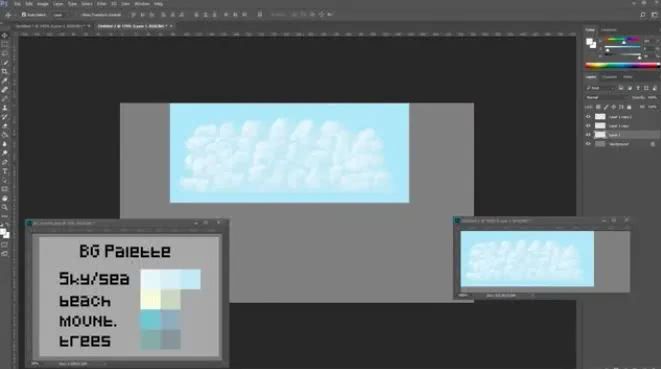
Task: Select the Layer 1 copy 2 layer name
Action: tap(620, 117)
